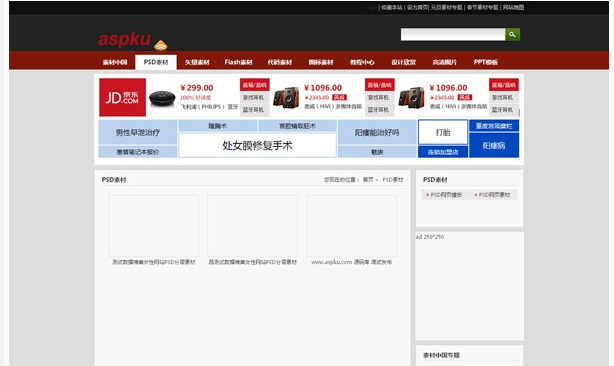614x366 pixels.
Task: Open the Flash素材 navigation item
Action: click(238, 62)
